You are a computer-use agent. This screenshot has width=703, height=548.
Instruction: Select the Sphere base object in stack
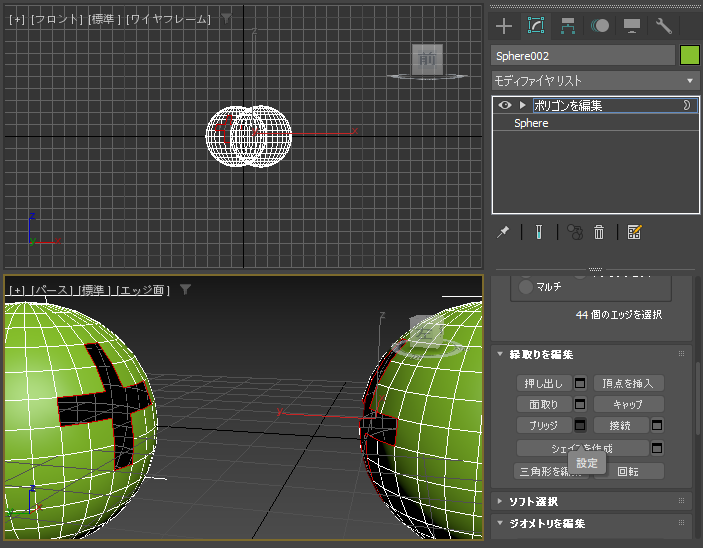(x=531, y=123)
